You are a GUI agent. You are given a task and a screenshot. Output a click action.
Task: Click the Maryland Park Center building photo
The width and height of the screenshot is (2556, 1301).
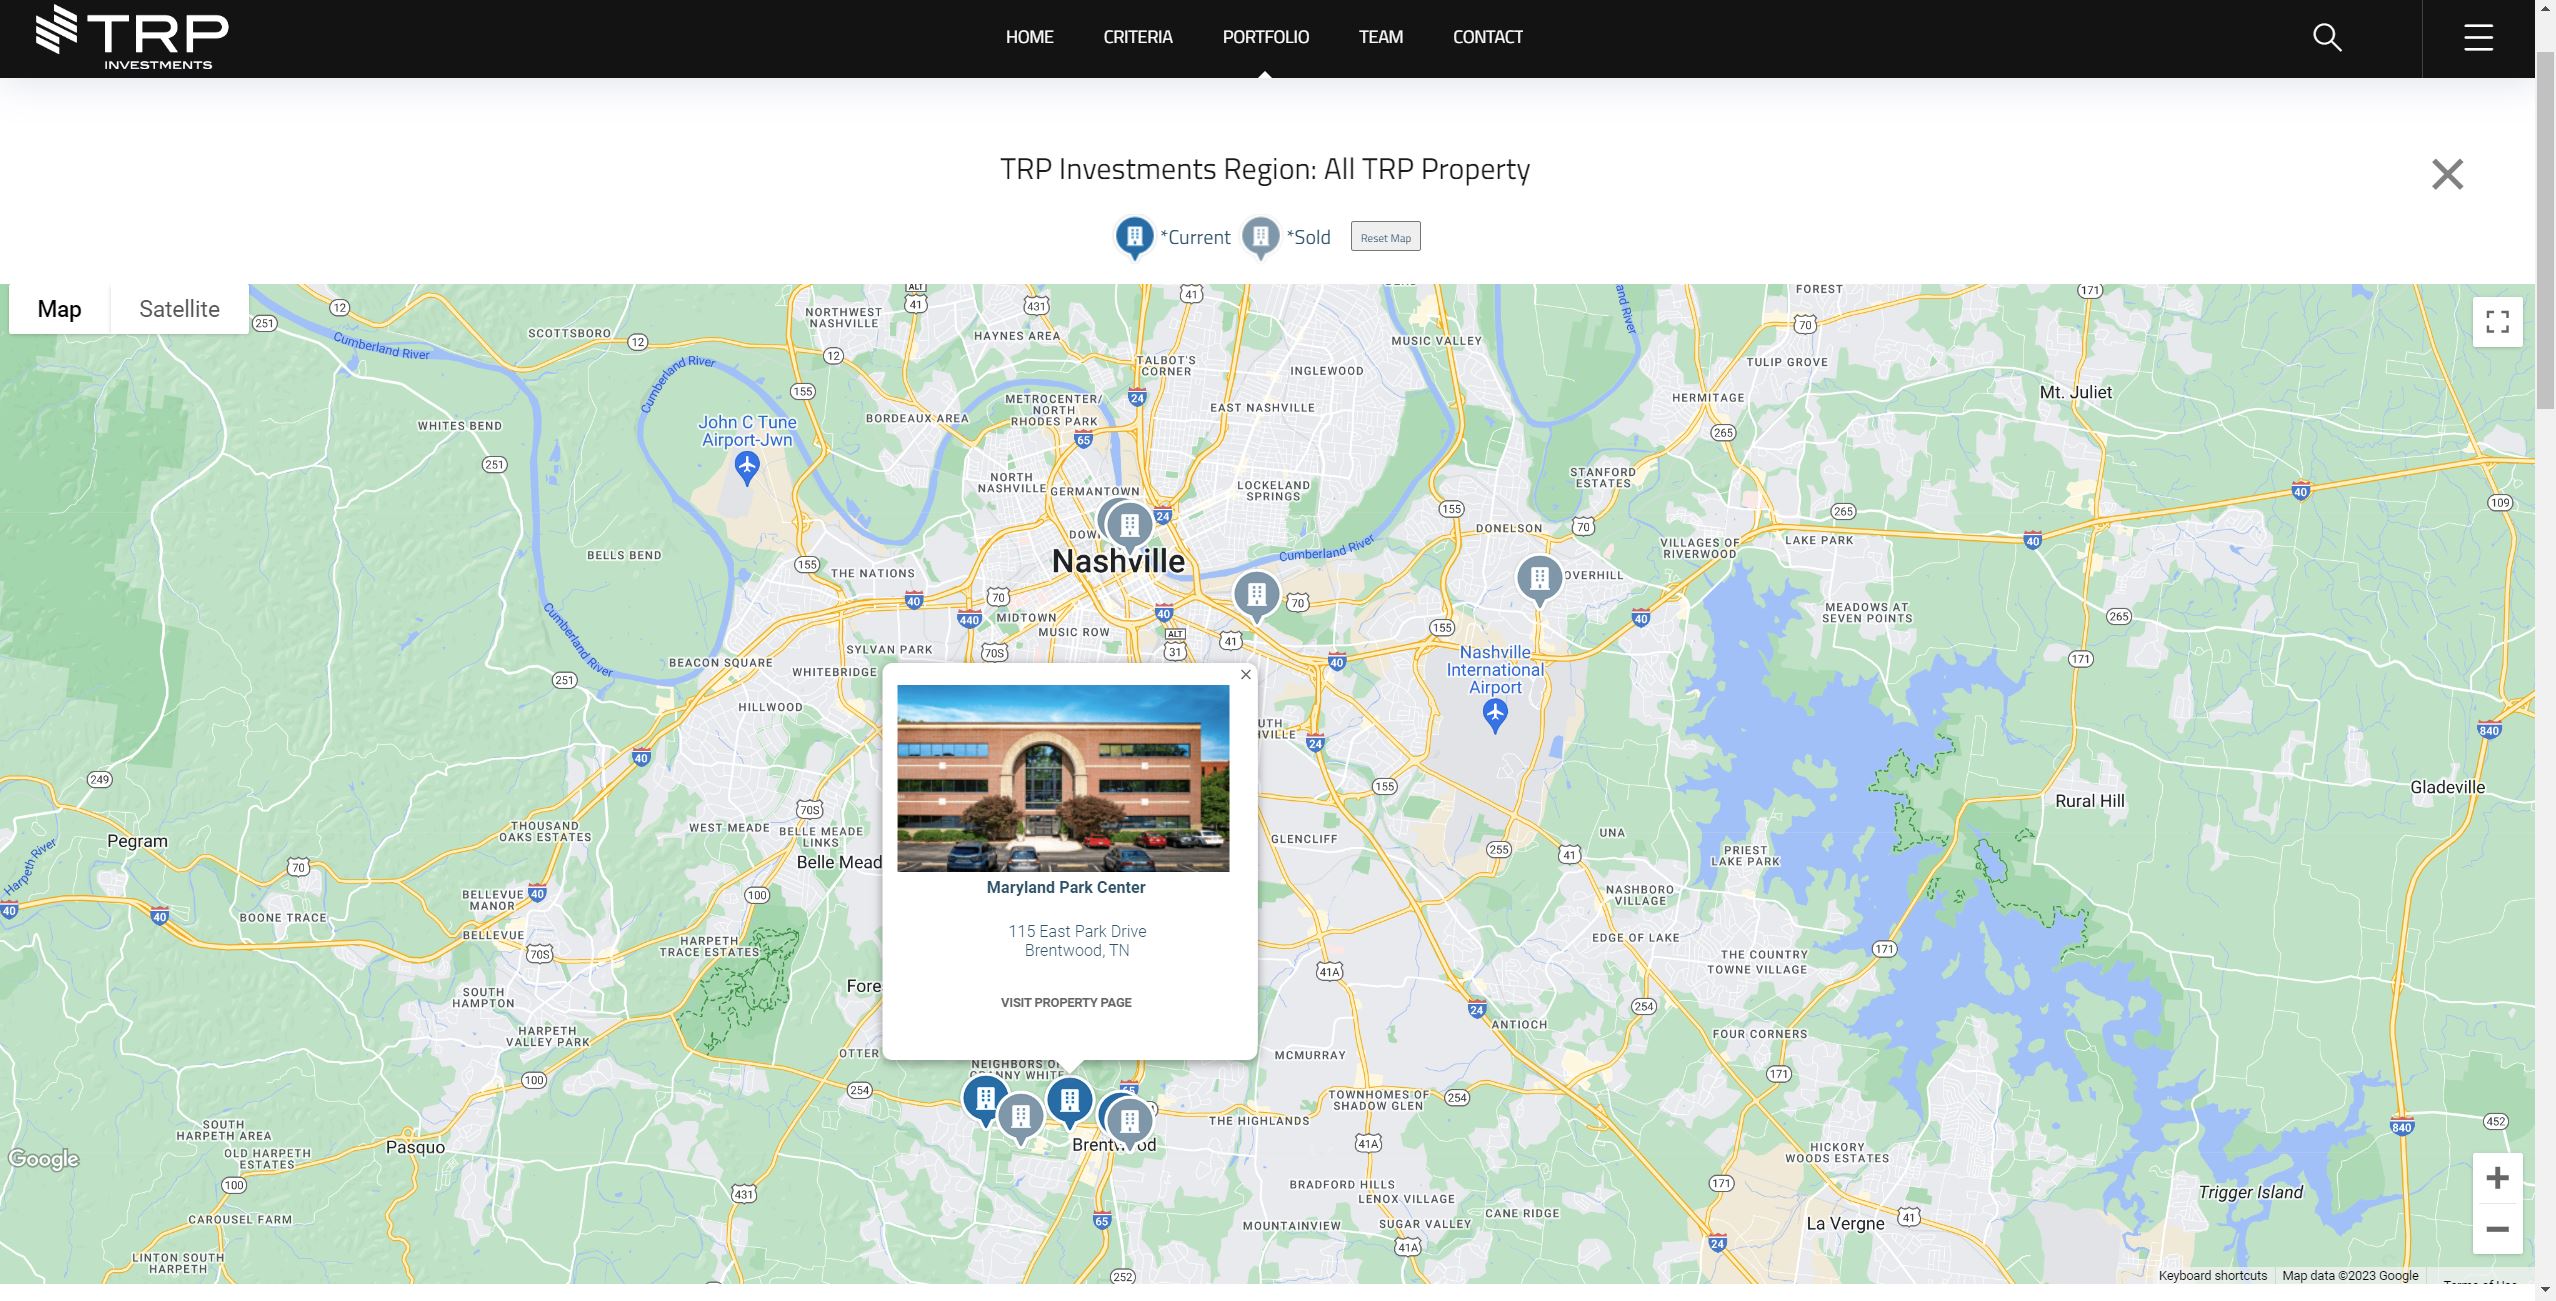[x=1063, y=778]
